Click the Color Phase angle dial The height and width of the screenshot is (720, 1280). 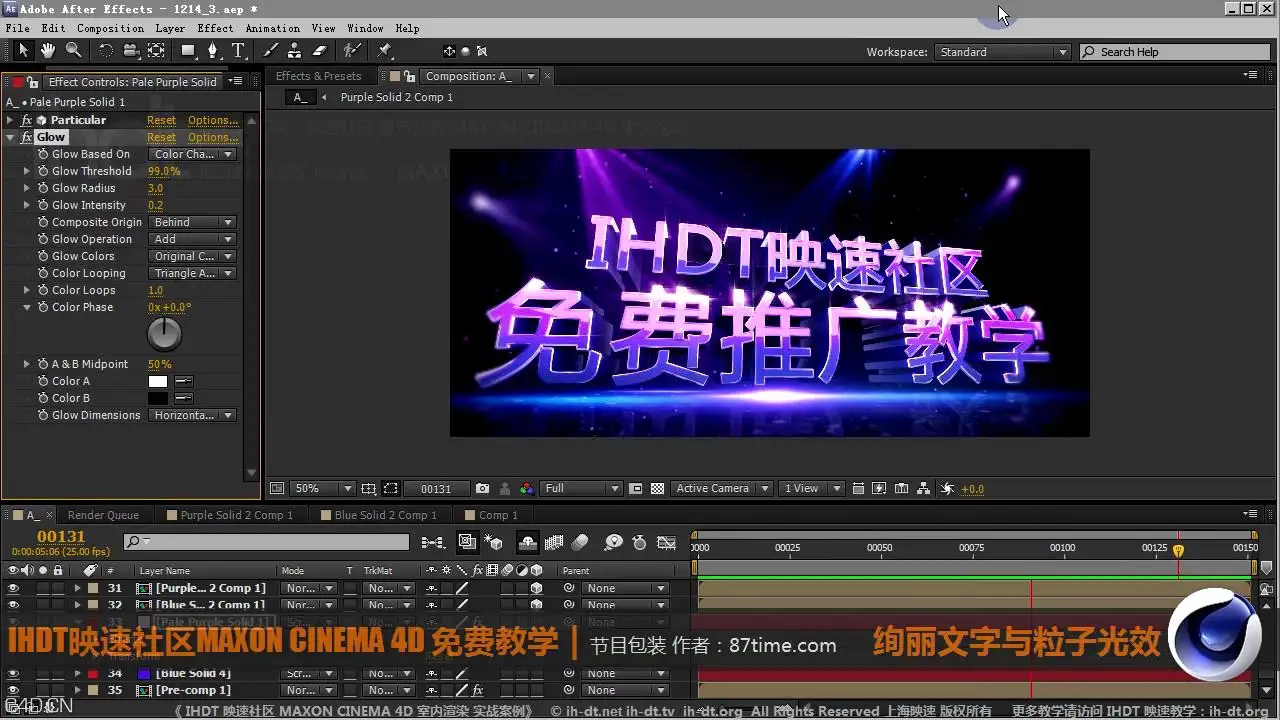coord(165,334)
